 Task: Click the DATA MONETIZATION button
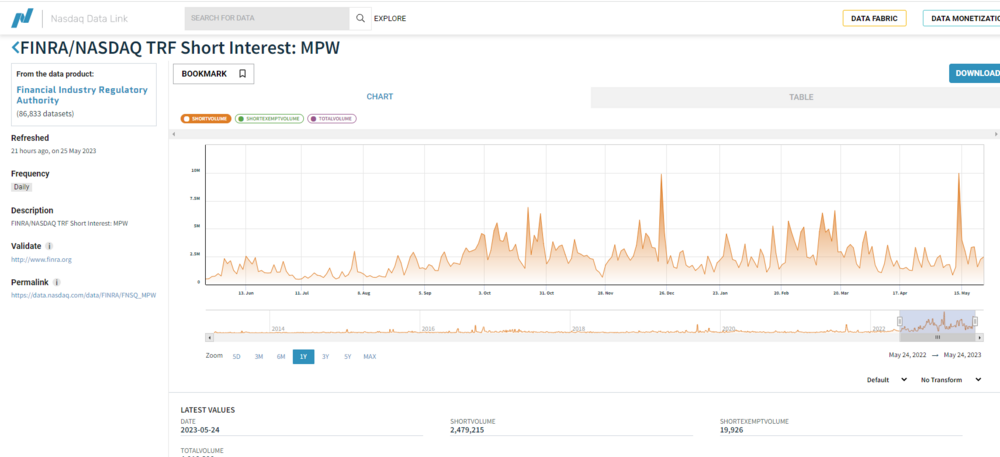[x=962, y=18]
